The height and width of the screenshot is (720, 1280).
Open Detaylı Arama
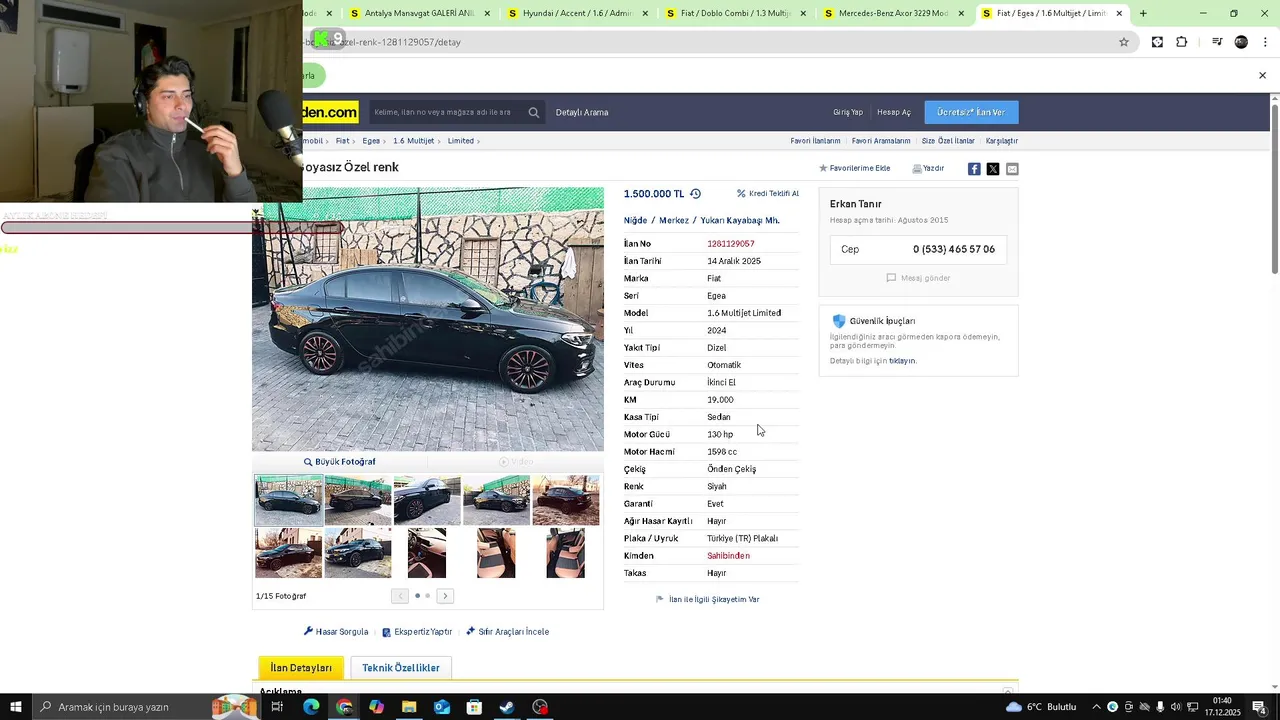(x=582, y=112)
